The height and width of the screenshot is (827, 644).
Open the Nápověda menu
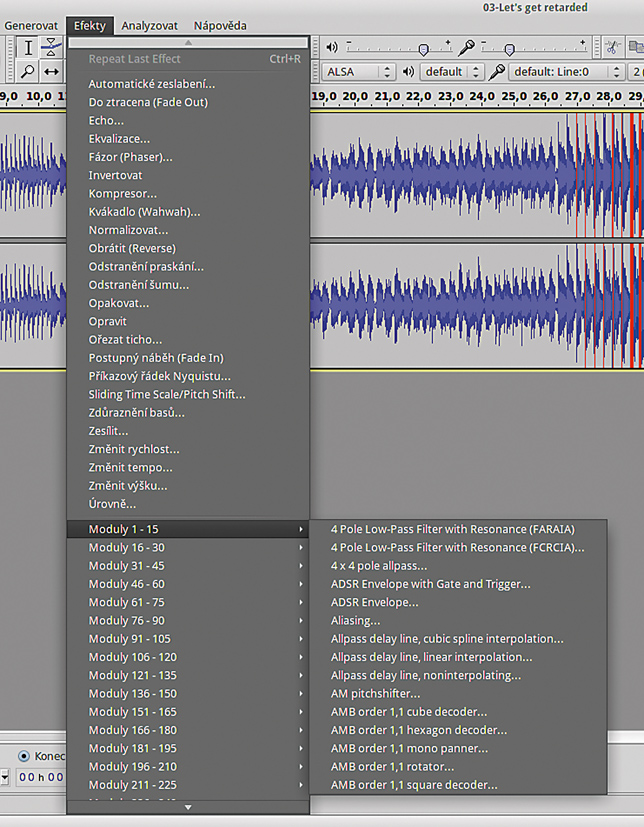pos(220,25)
